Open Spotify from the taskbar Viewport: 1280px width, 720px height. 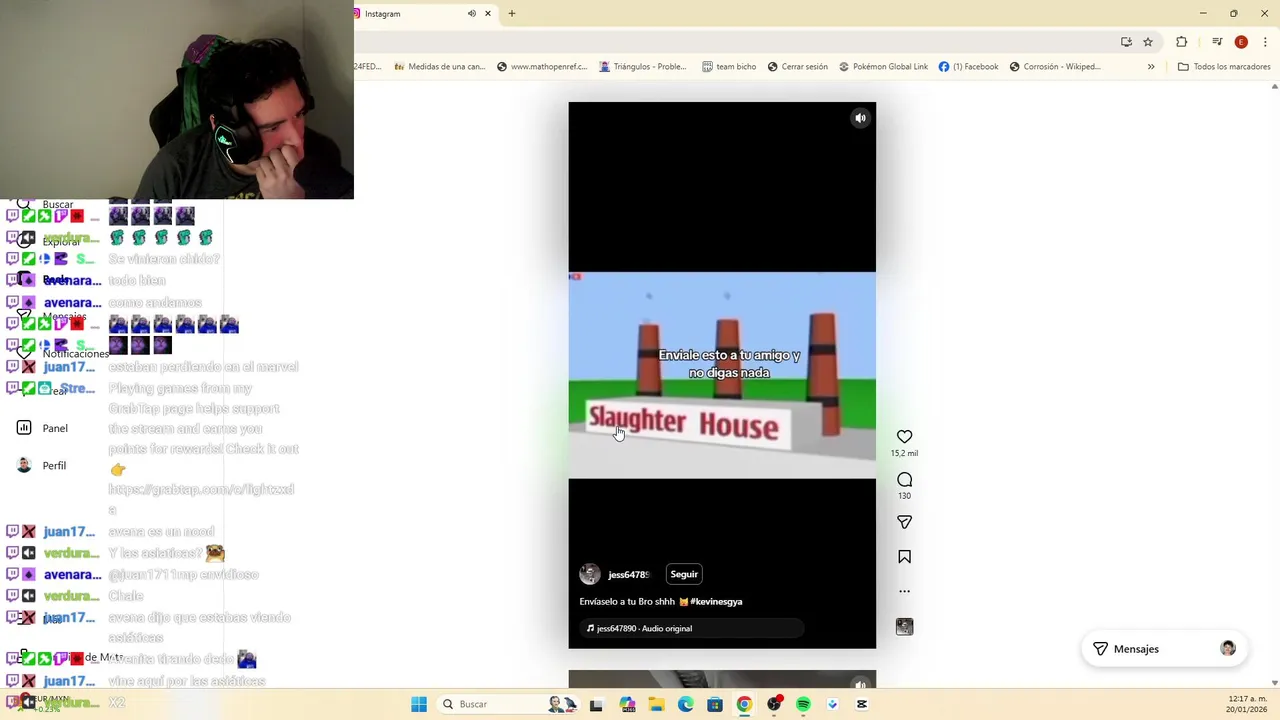click(803, 704)
